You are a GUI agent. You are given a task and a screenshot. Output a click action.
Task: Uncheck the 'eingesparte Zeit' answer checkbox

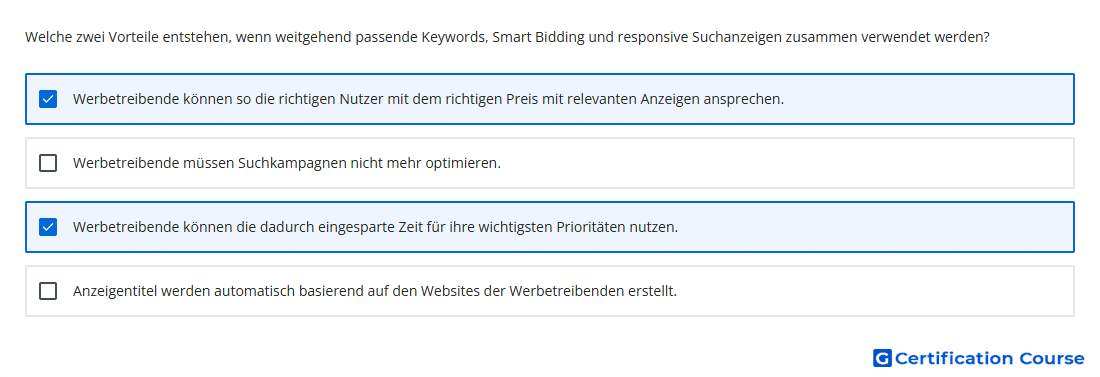coord(48,227)
